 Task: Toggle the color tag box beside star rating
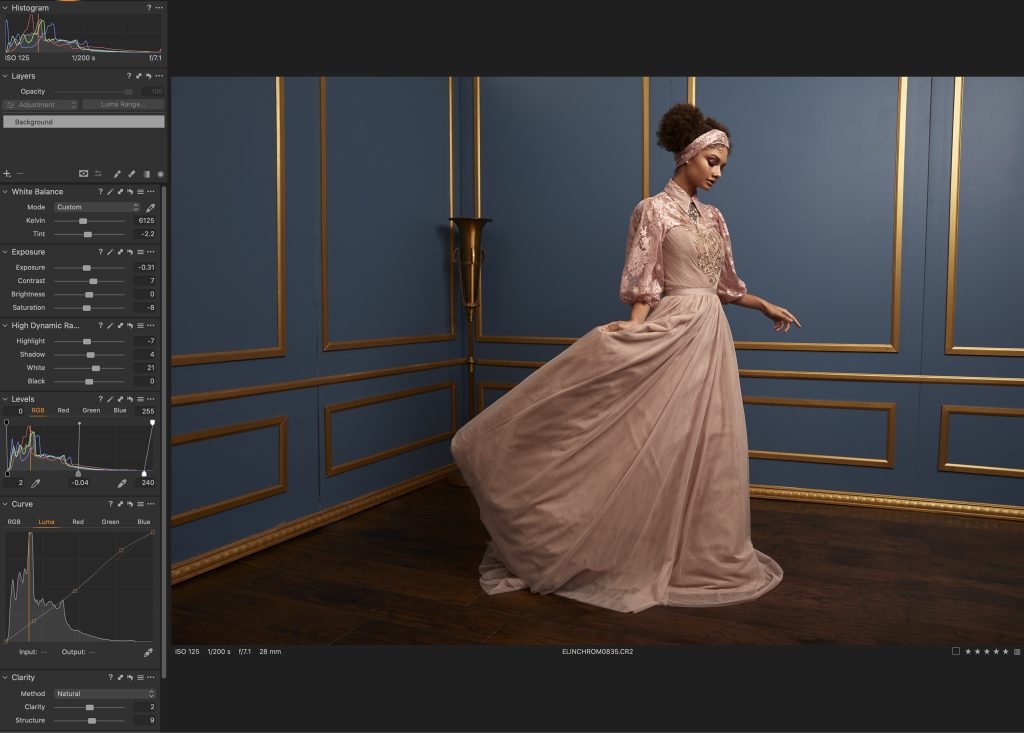click(x=956, y=651)
